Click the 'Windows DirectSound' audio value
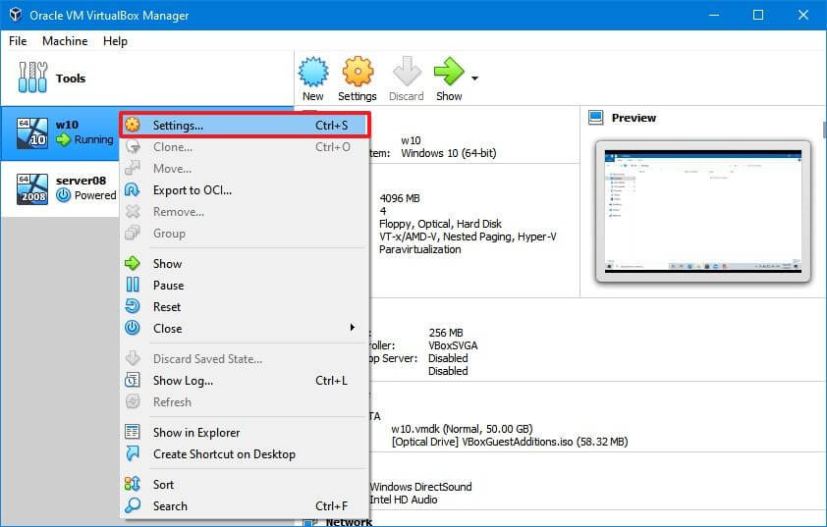 coord(421,487)
